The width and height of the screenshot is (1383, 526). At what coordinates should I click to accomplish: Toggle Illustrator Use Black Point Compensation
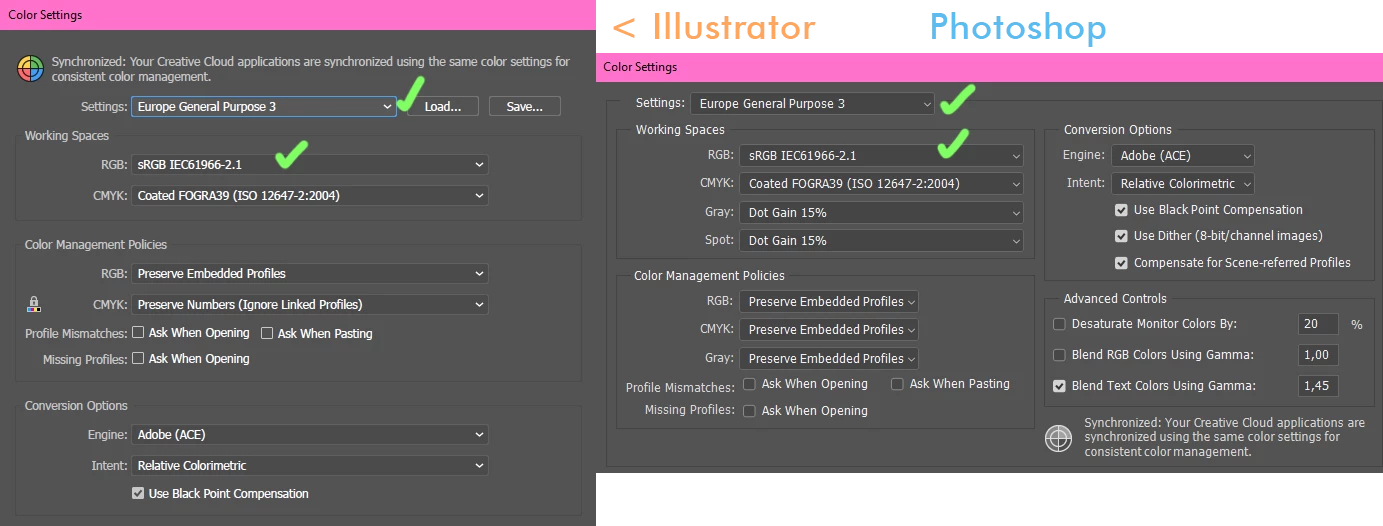pos(139,493)
